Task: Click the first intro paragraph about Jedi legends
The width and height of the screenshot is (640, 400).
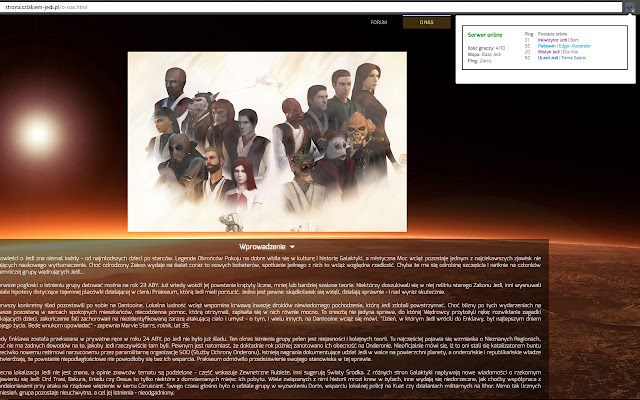Action: [x=271, y=265]
